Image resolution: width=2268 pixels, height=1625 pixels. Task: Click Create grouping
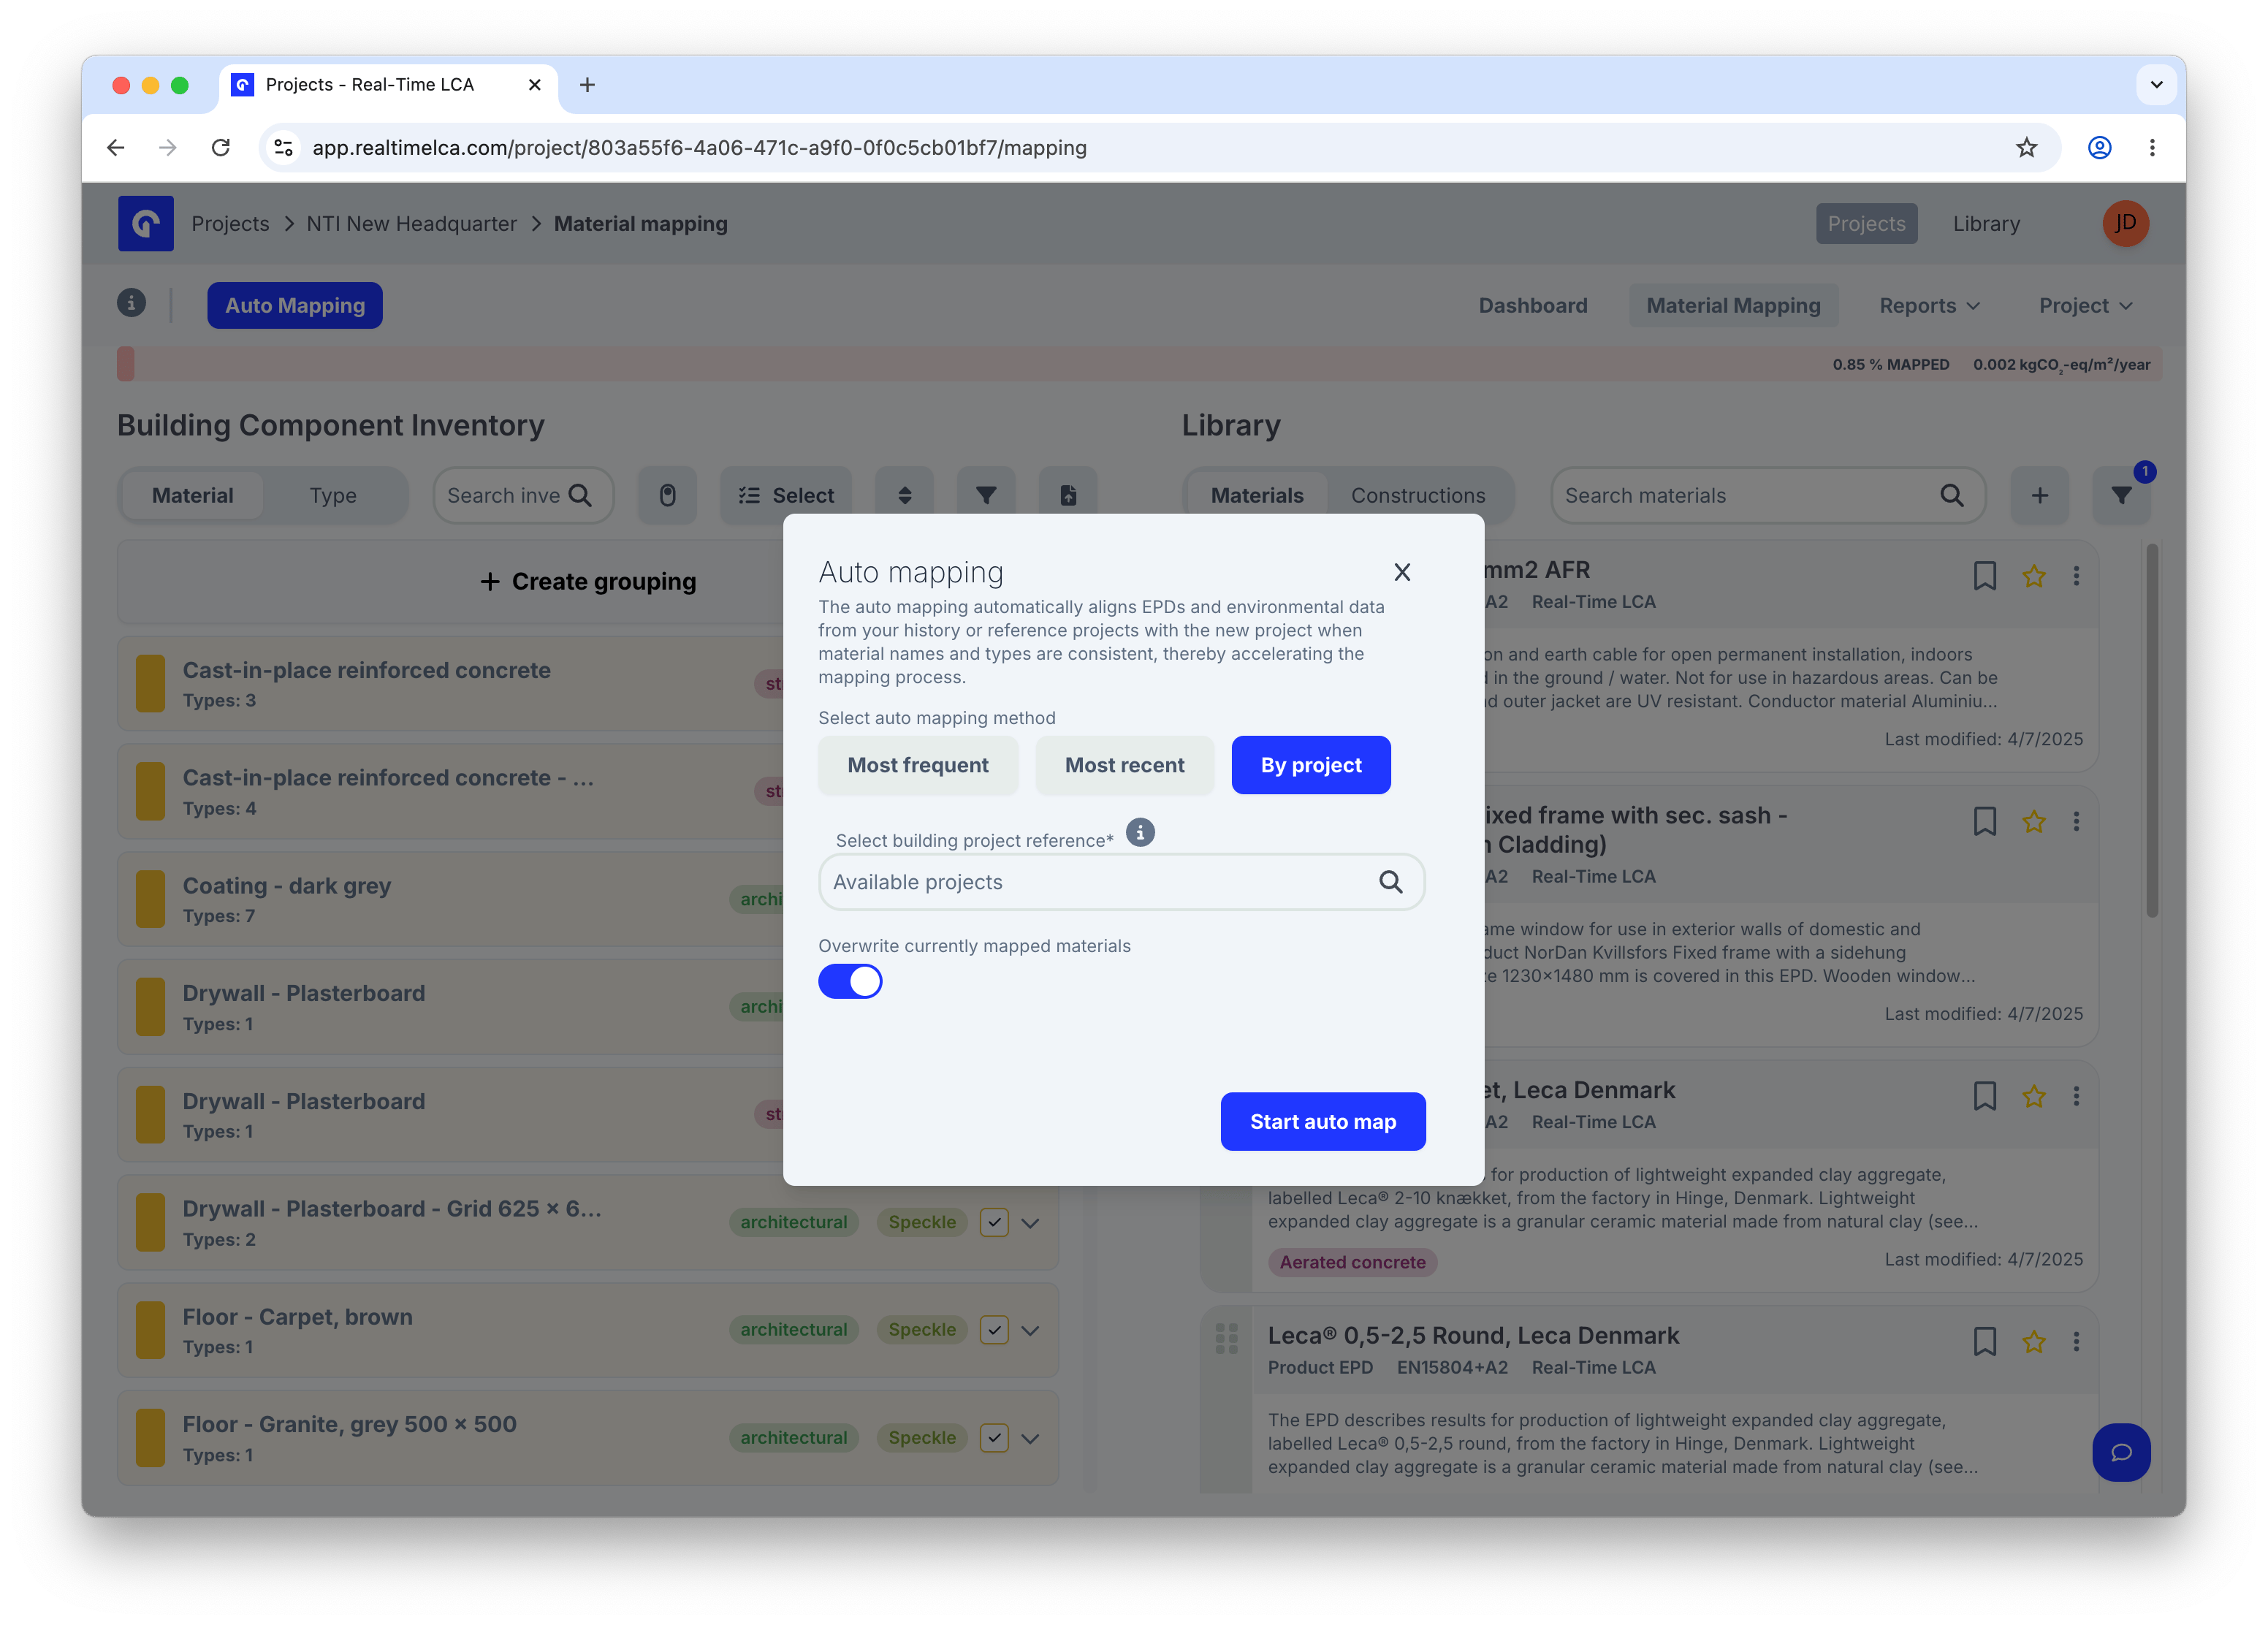(588, 581)
